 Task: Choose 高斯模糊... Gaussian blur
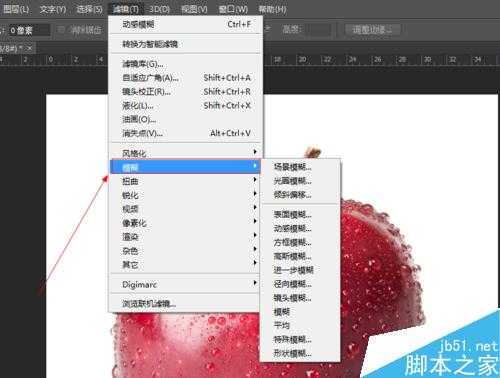(x=300, y=256)
